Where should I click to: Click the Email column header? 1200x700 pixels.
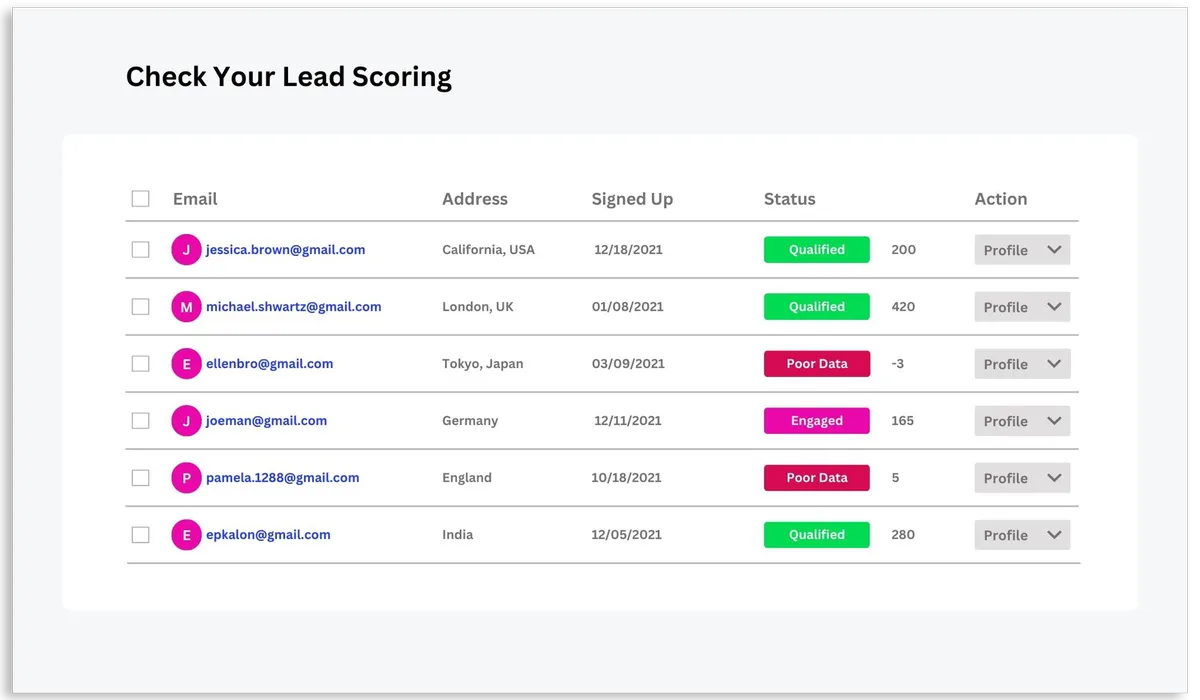click(195, 199)
